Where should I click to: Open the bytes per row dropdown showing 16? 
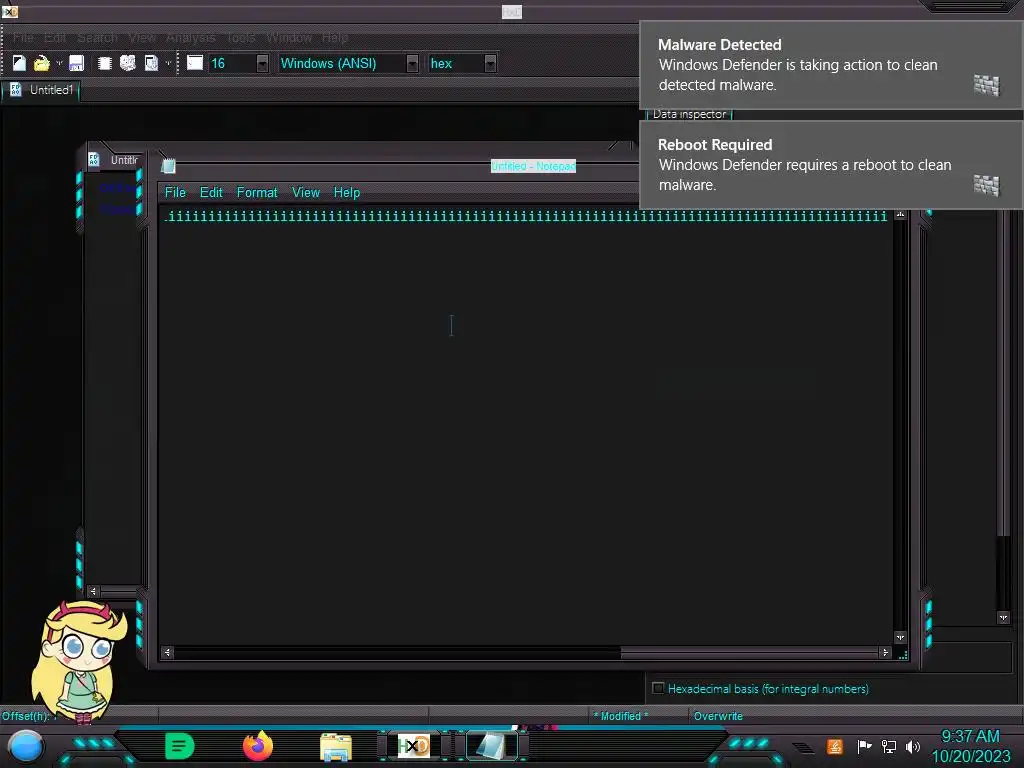click(x=262, y=63)
